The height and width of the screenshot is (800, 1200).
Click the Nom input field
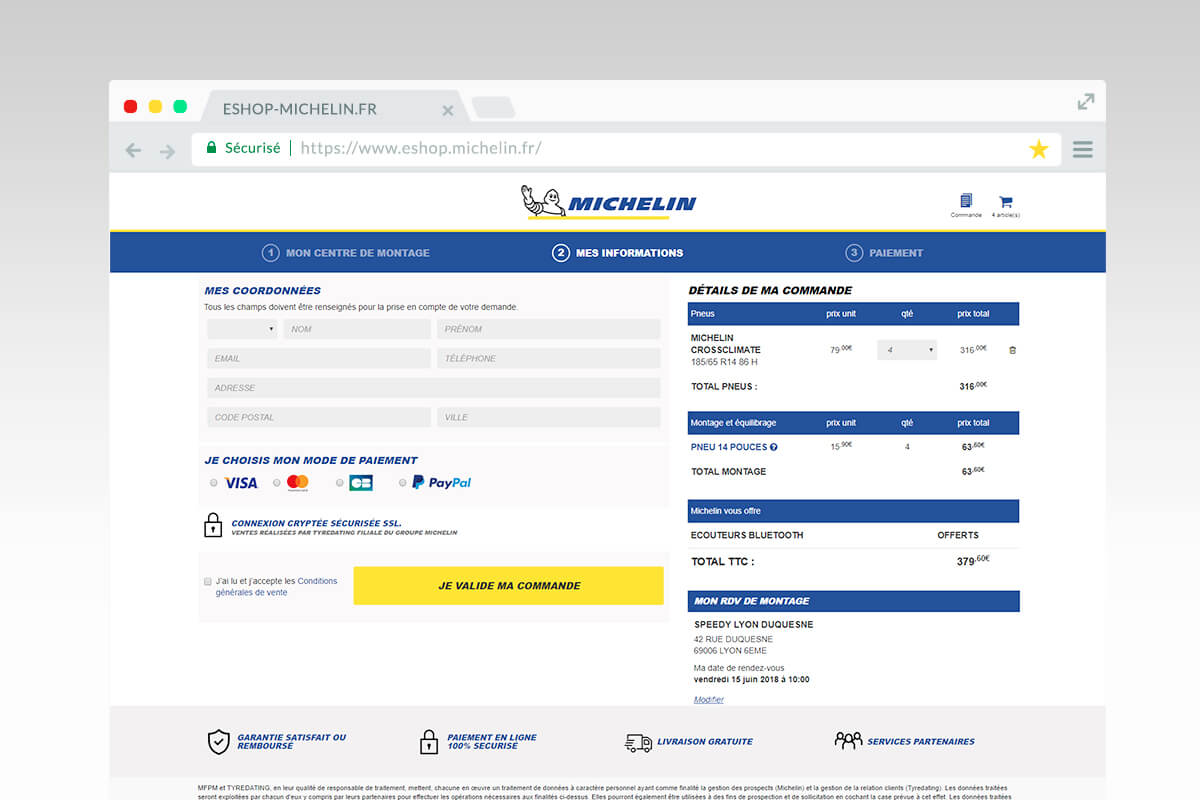coord(357,329)
